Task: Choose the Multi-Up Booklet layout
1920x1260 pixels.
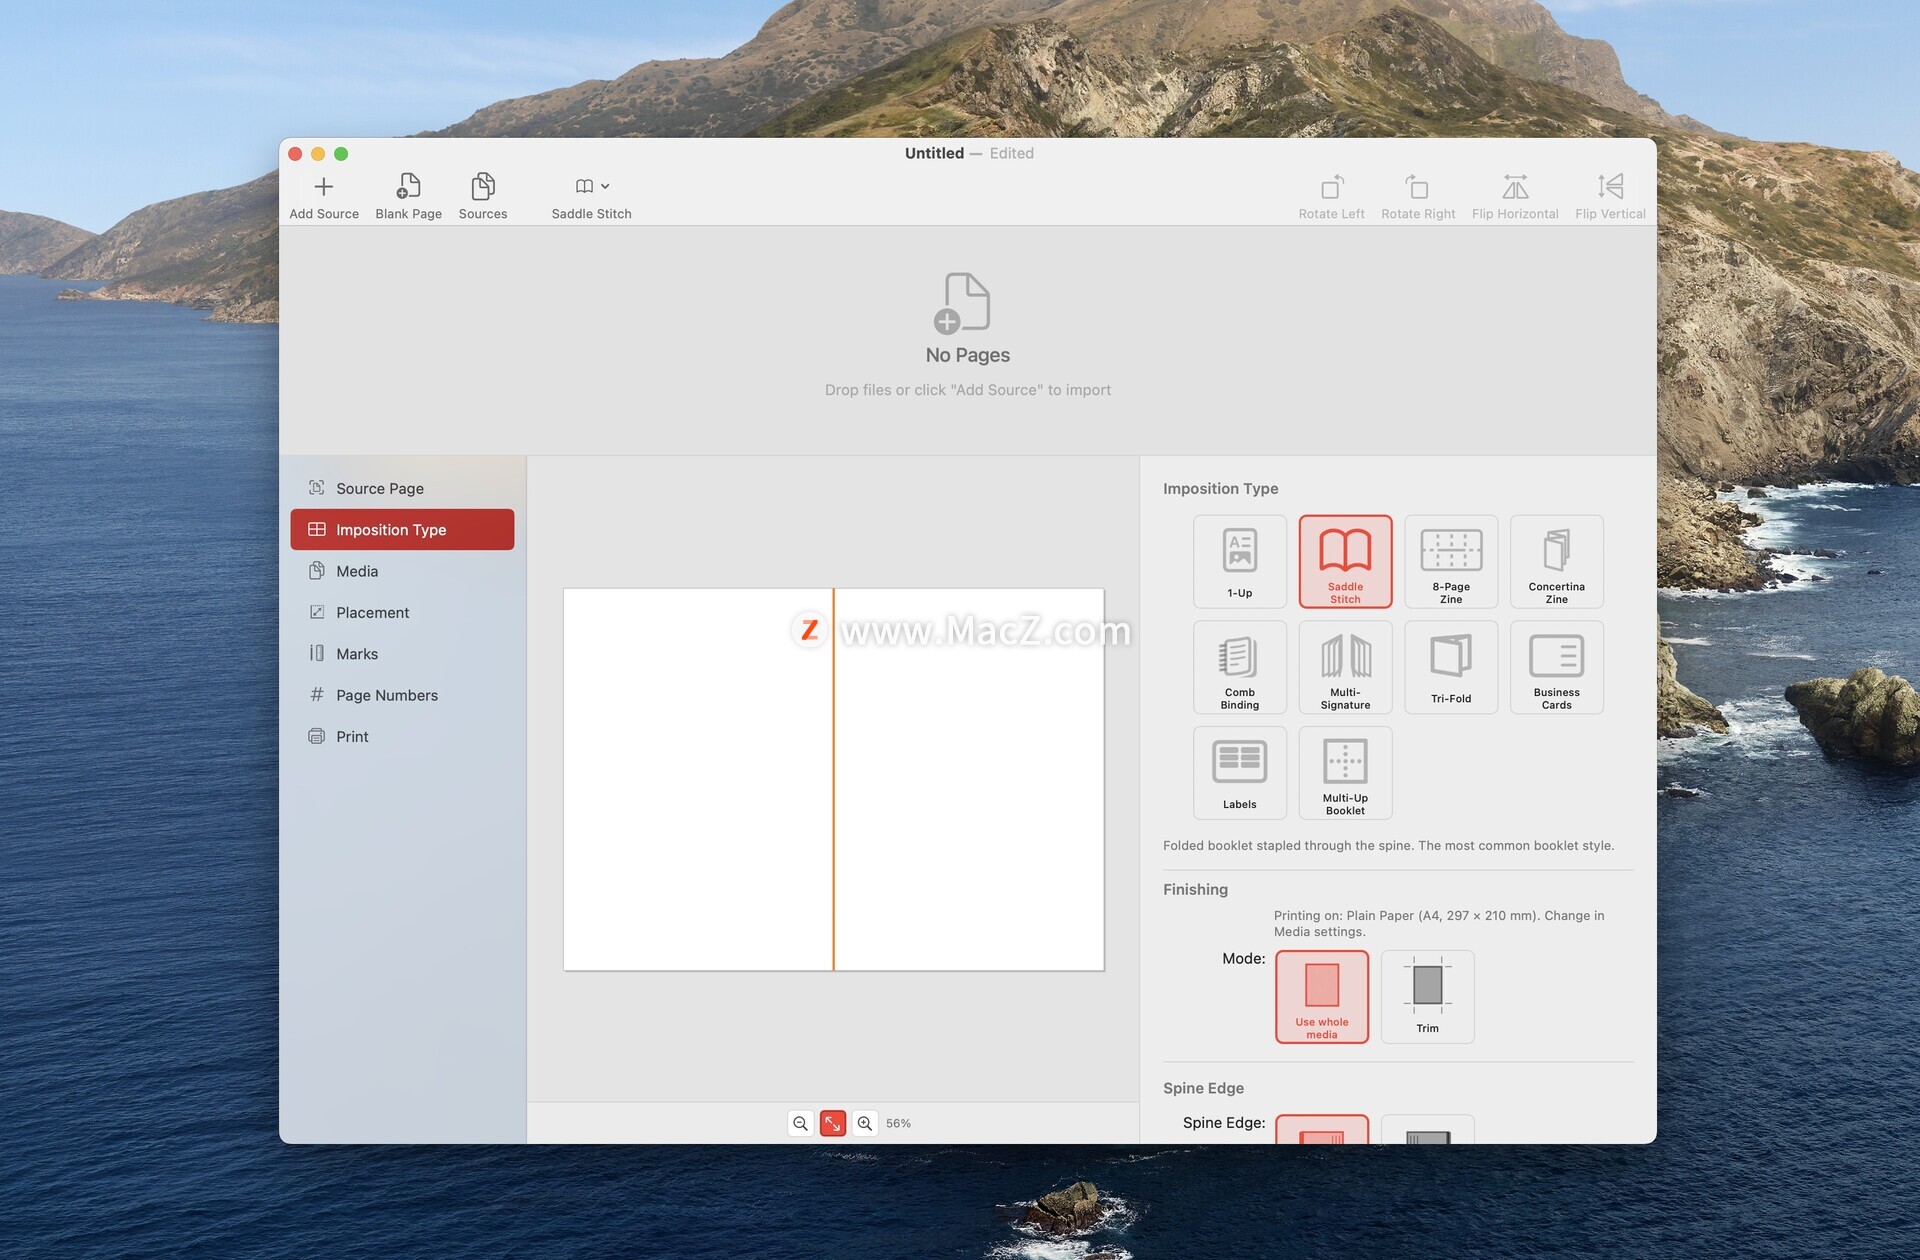Action: pyautogui.click(x=1345, y=772)
